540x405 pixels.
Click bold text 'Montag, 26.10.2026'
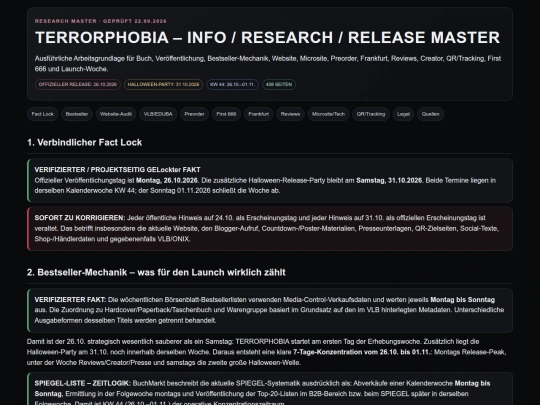point(167,180)
